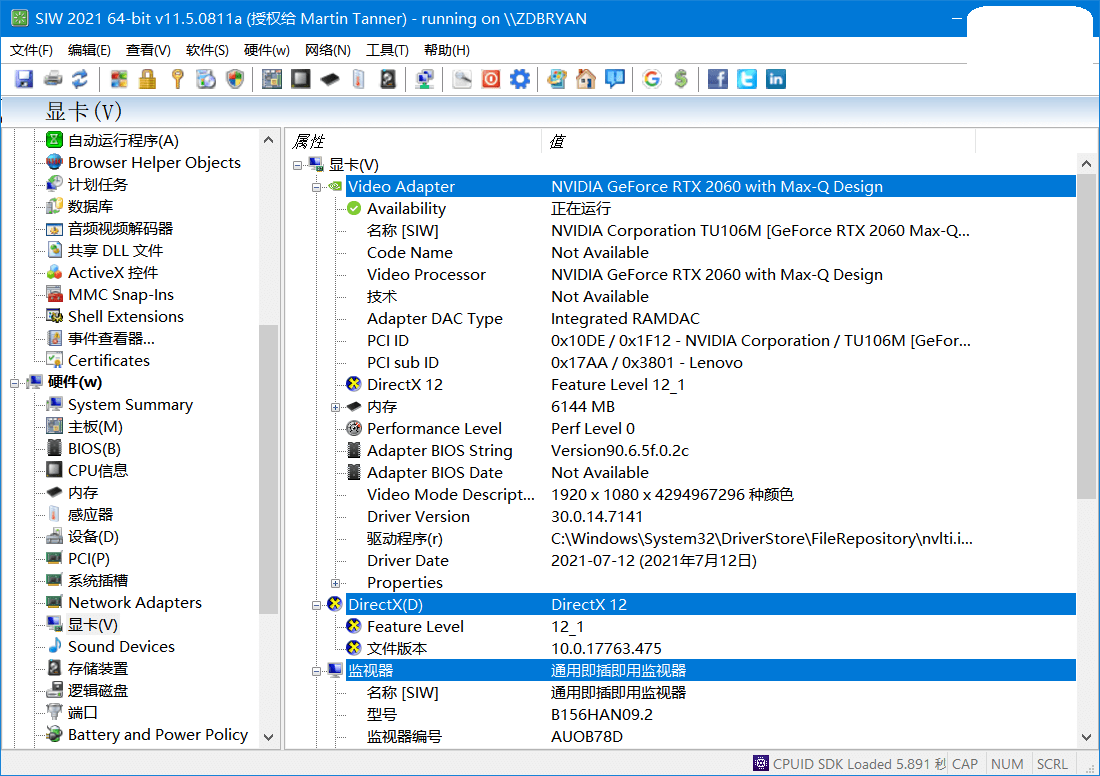The width and height of the screenshot is (1100, 776).
Task: Click the details pane scrollbar down arrow
Action: pos(1086,737)
